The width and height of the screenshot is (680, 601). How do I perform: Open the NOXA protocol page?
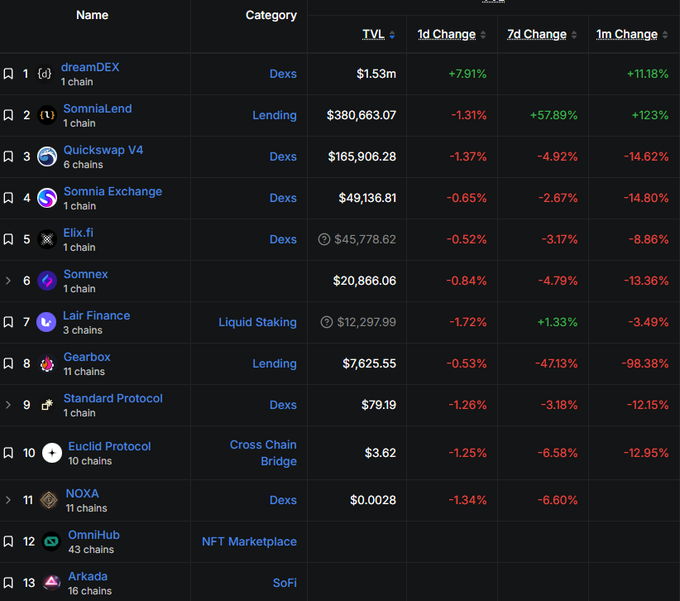coord(82,493)
